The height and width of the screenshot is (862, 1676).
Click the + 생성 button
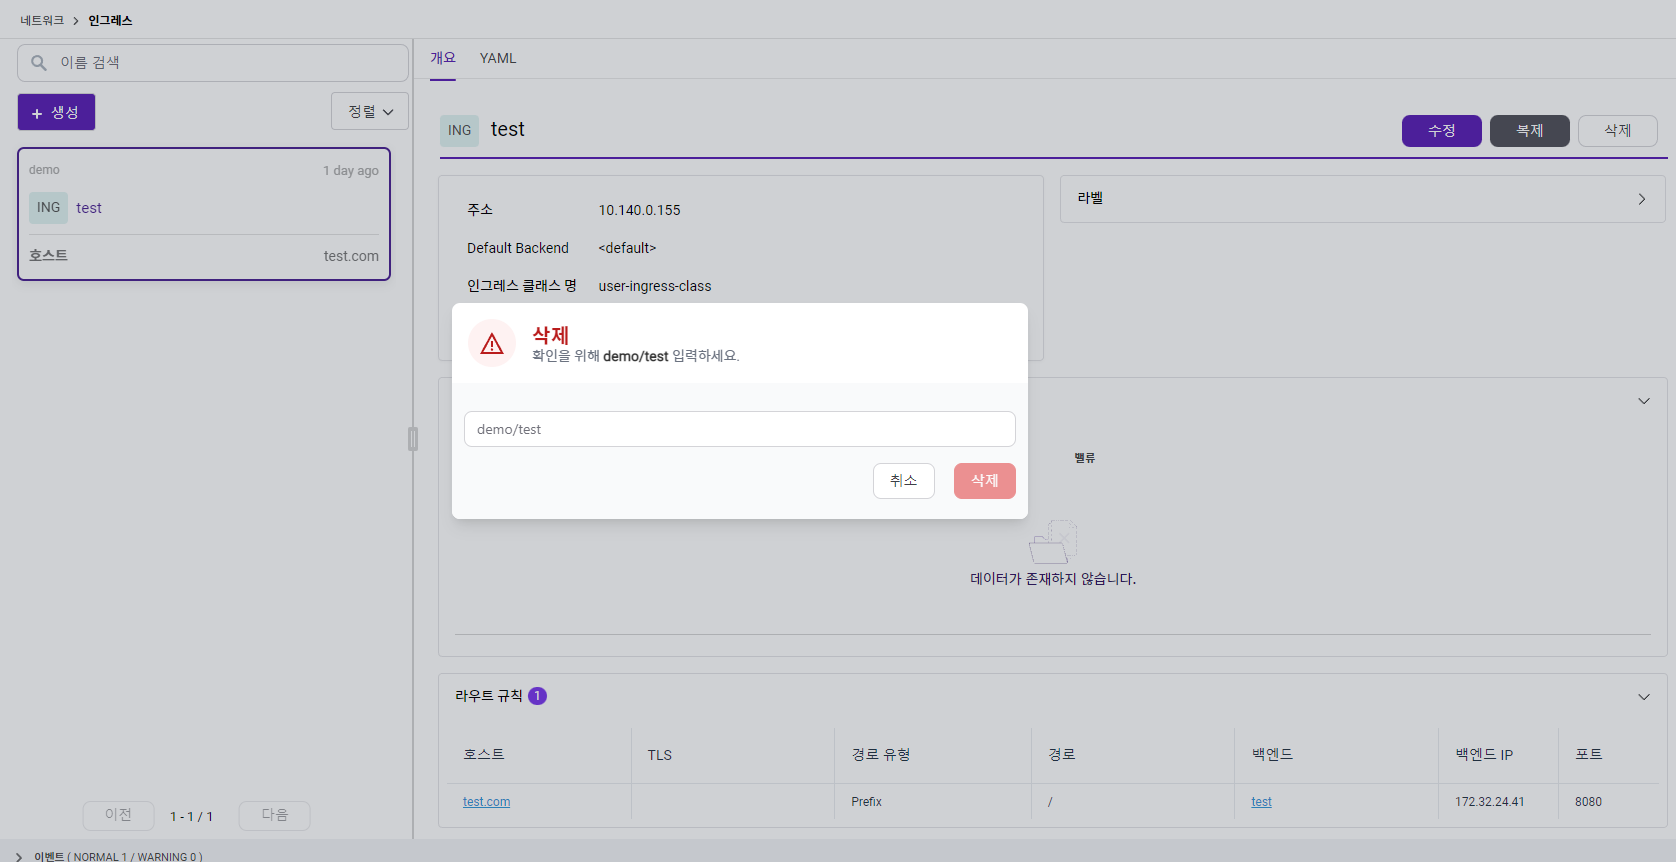tap(56, 112)
